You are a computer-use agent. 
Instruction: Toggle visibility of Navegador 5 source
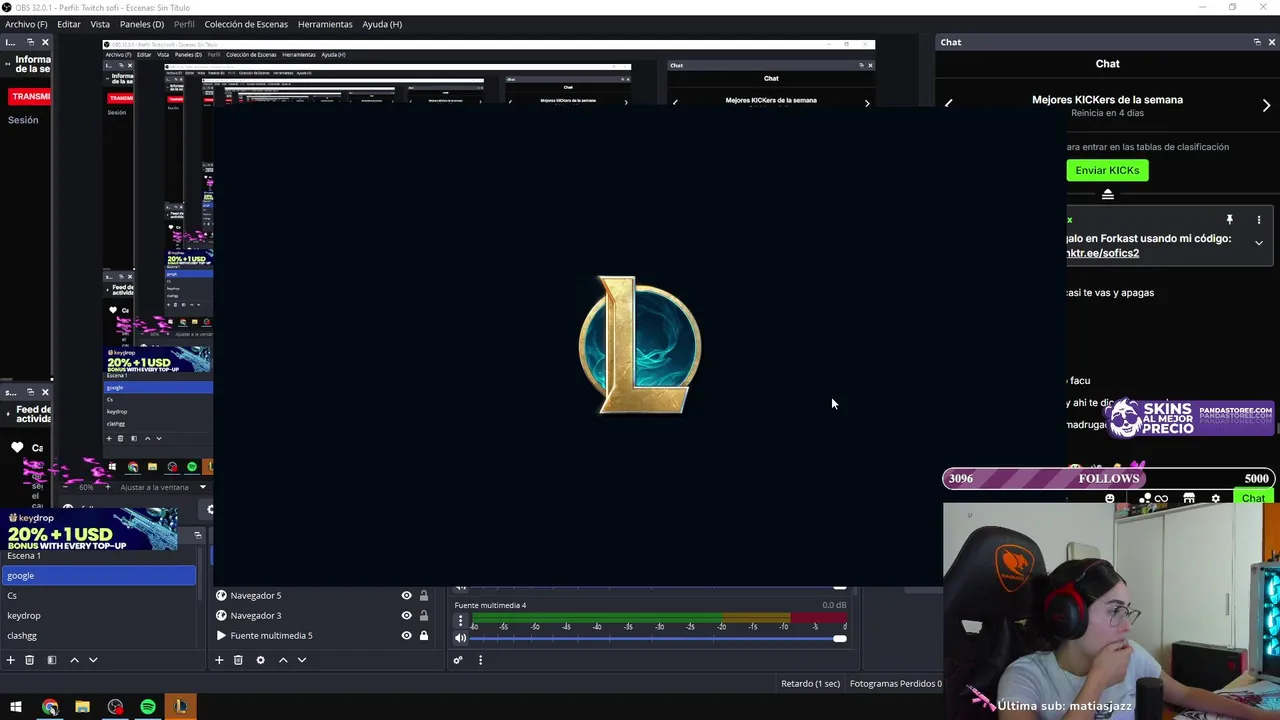point(406,596)
